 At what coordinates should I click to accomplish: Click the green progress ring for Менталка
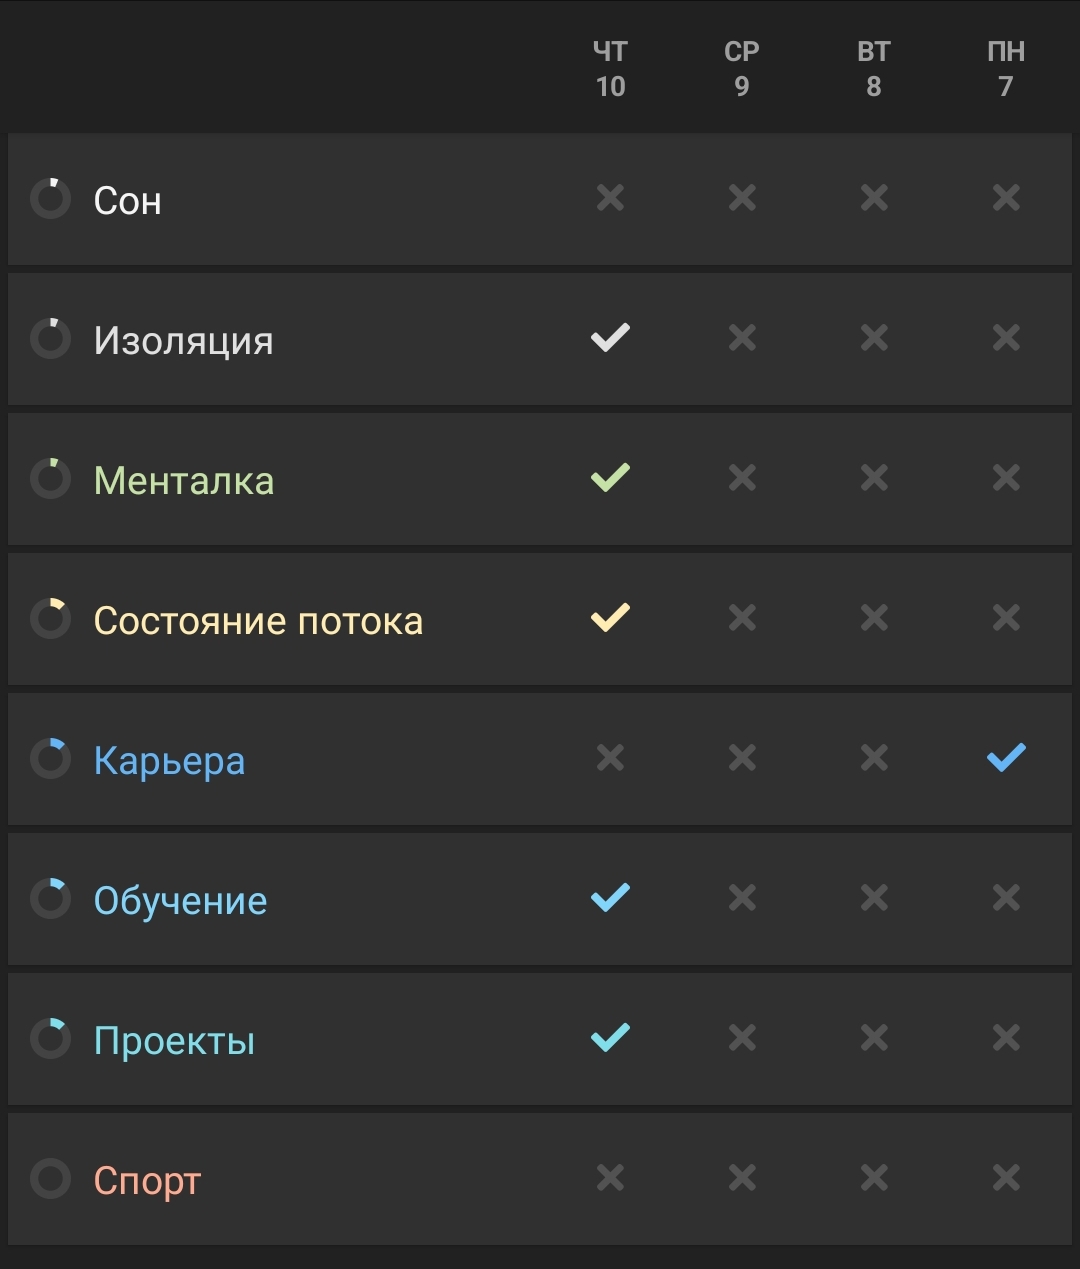50,479
